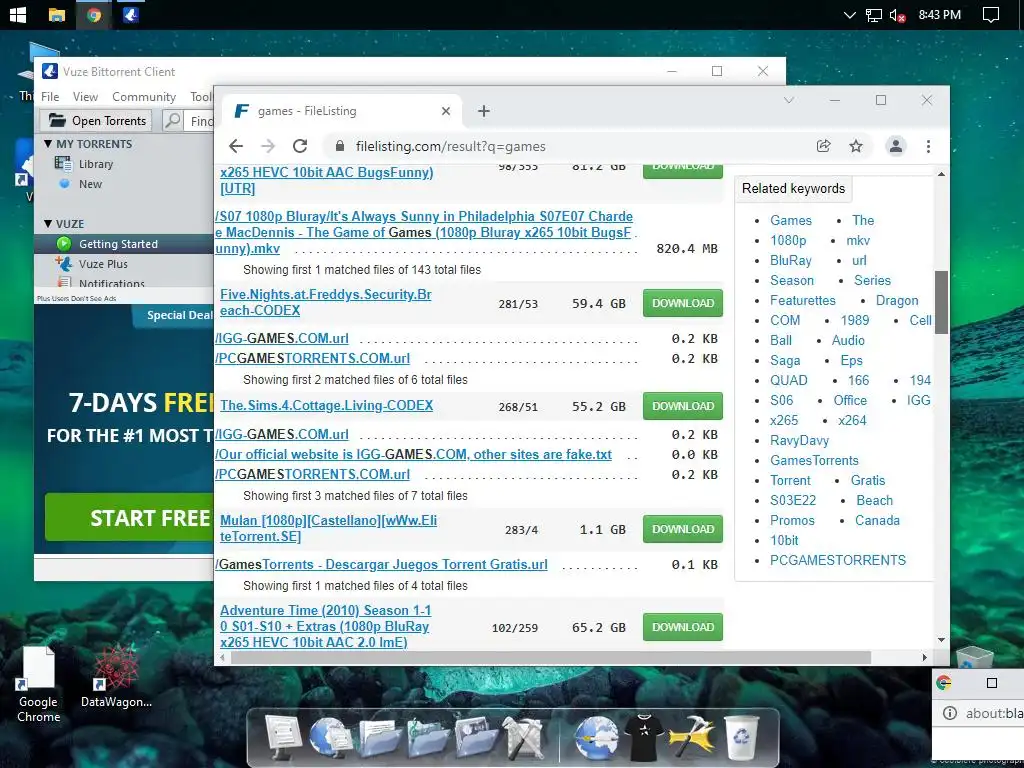Open the View menu in Vuze
The image size is (1024, 768).
pyautogui.click(x=86, y=97)
